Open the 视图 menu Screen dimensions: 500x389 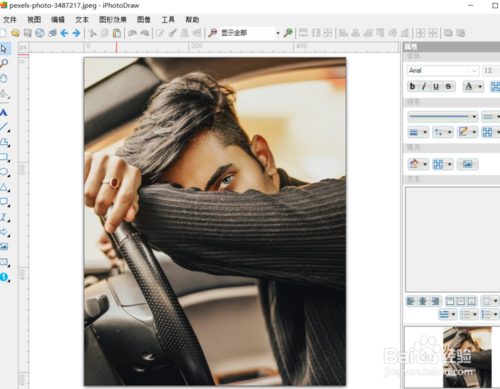click(x=34, y=20)
